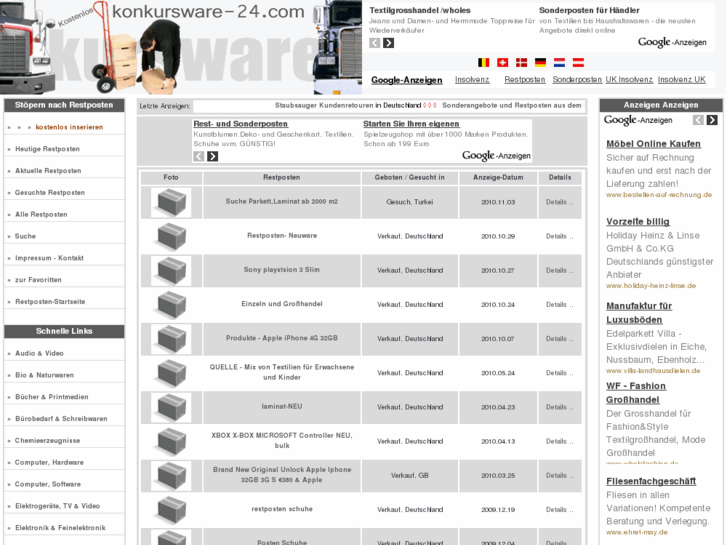The width and height of the screenshot is (727, 545).
Task: Click kostenlos inserieren link
Action: point(69,127)
